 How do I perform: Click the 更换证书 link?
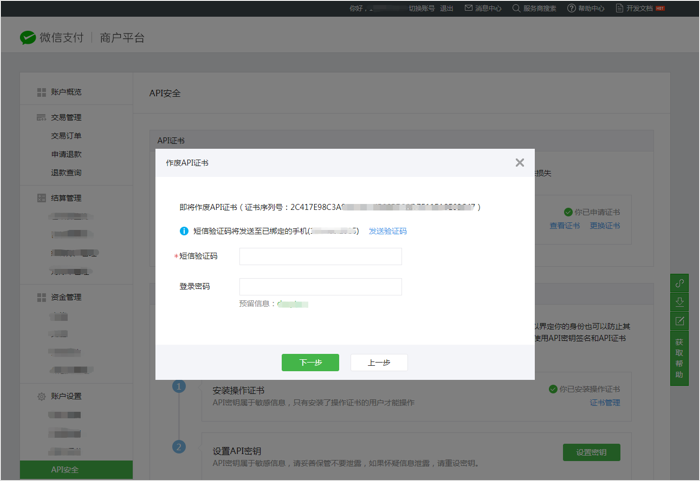[605, 226]
